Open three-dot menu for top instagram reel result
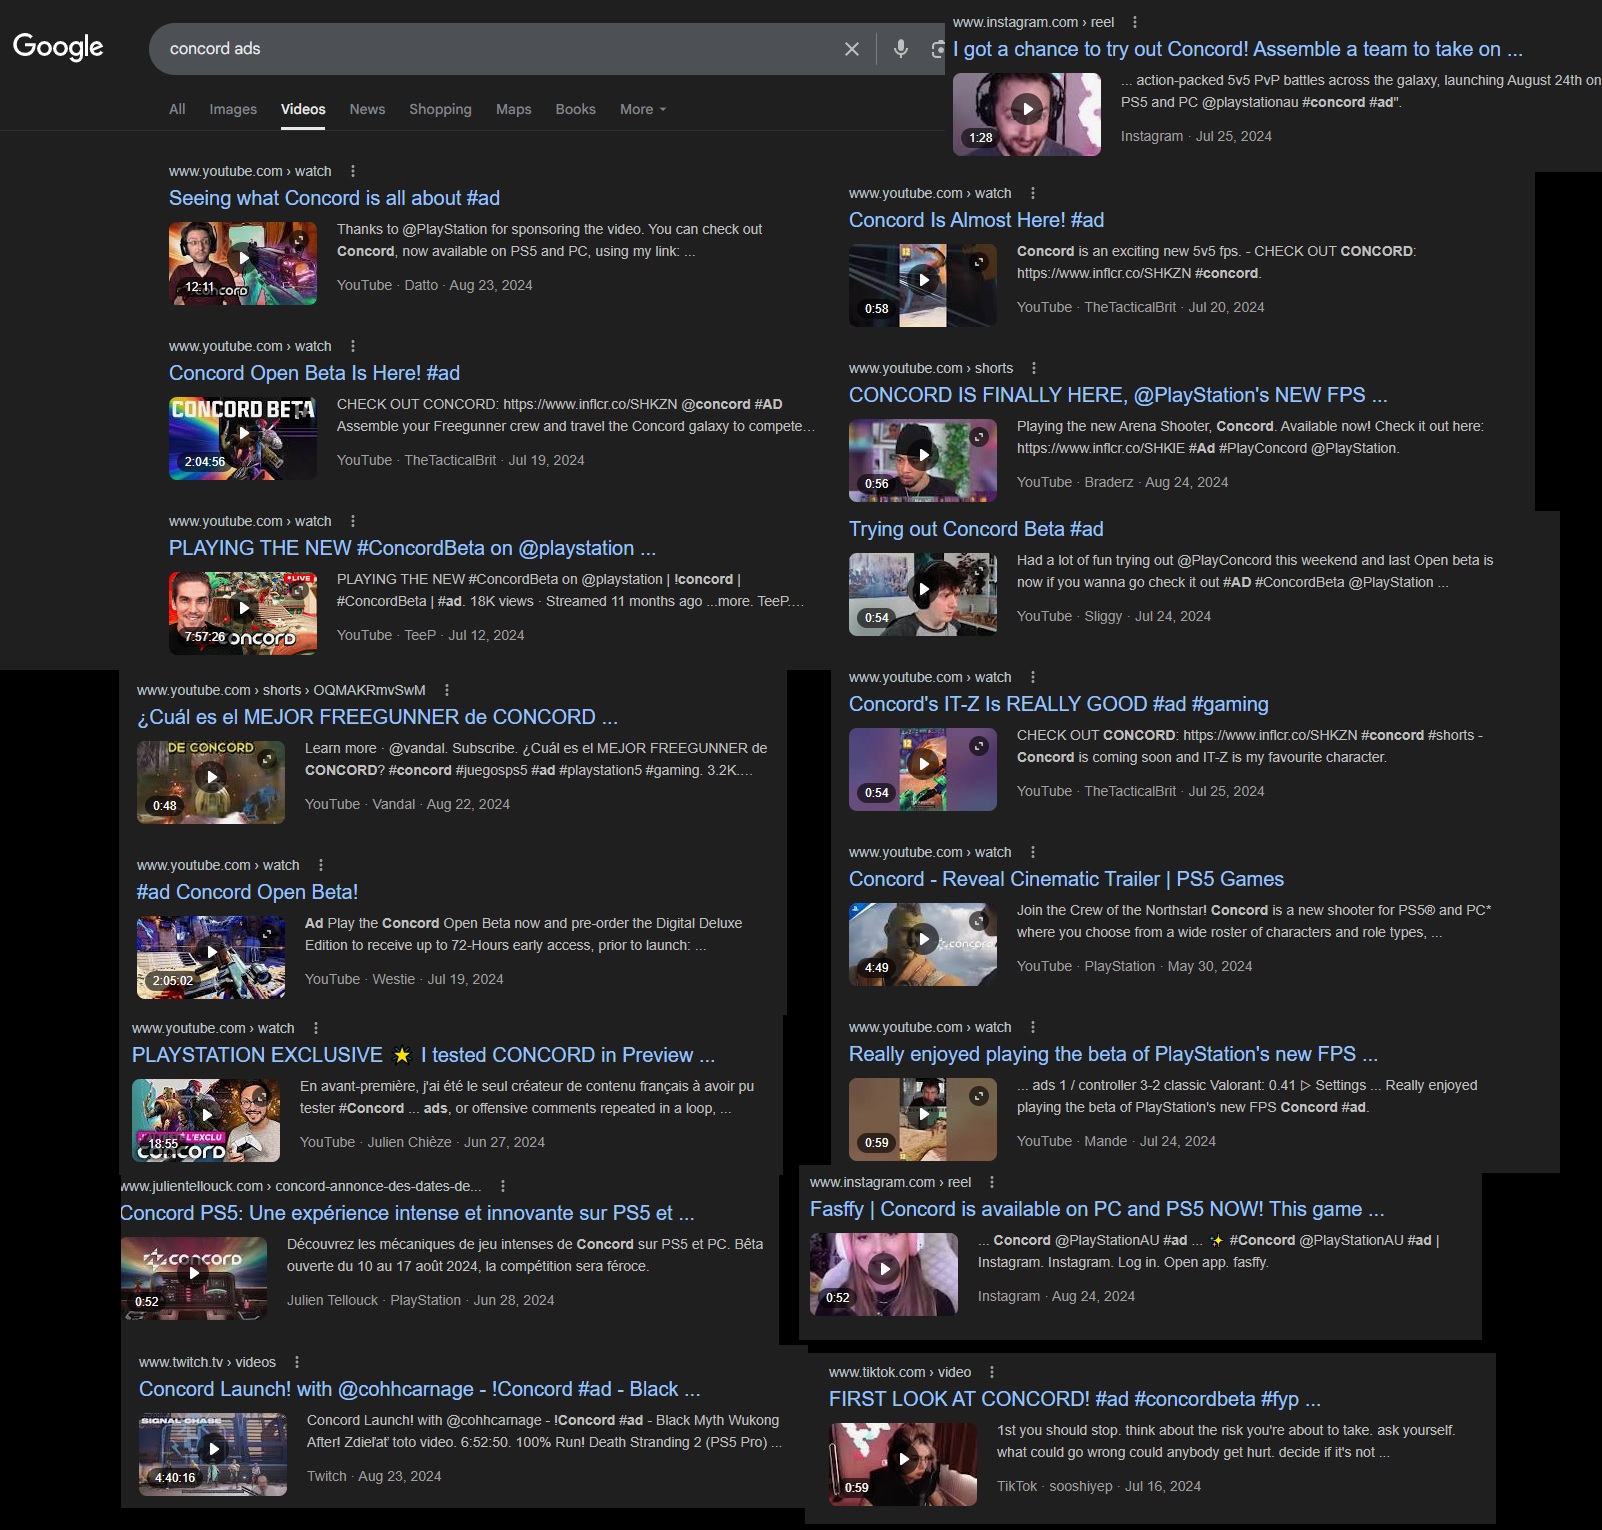This screenshot has height=1530, width=1602. coord(1135,22)
